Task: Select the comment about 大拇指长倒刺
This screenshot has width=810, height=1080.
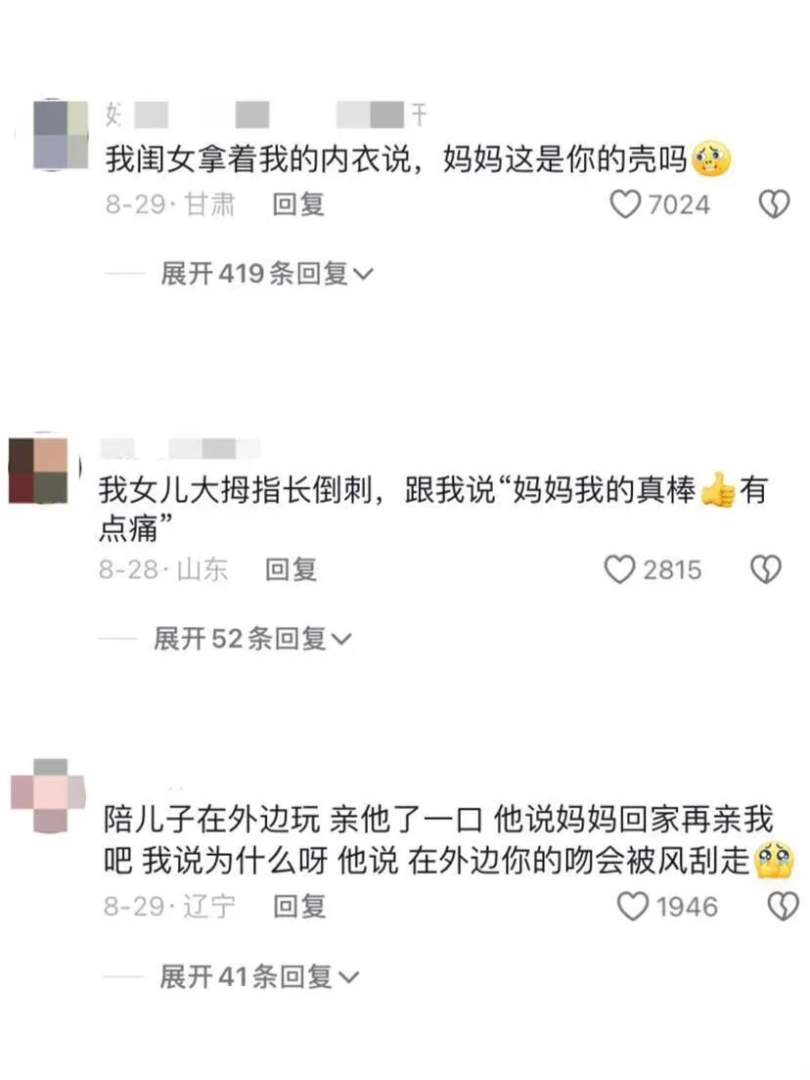Action: pos(433,509)
